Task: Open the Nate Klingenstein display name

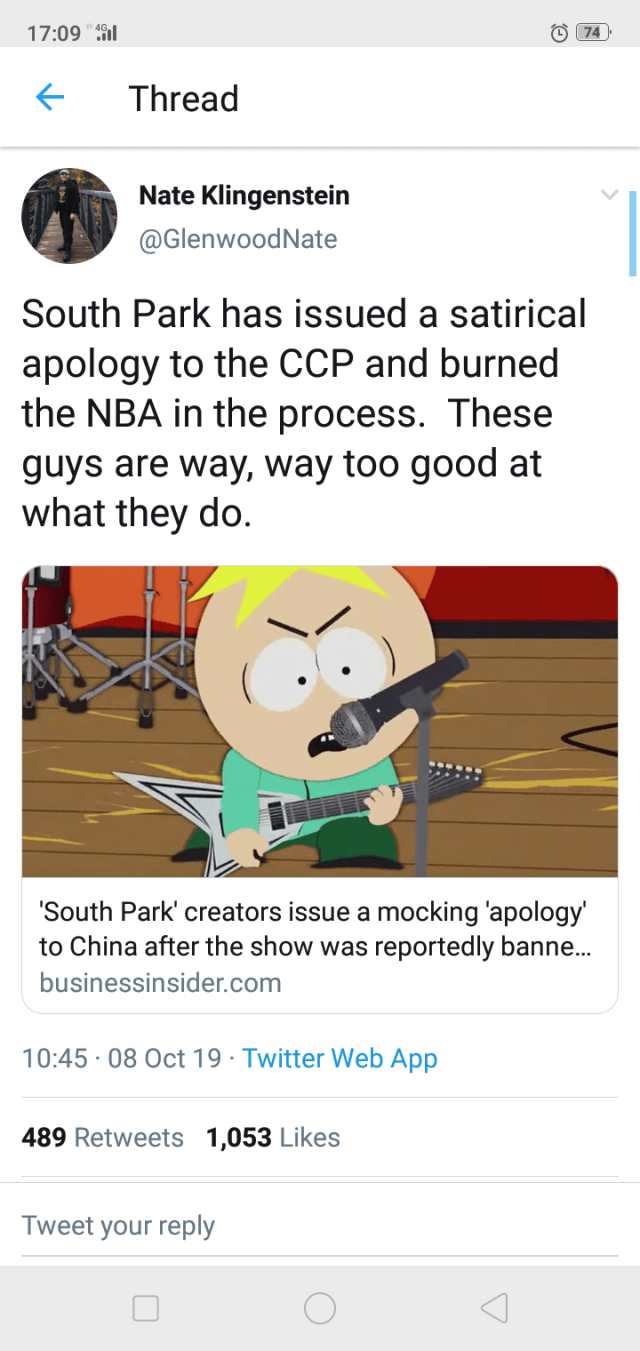Action: point(244,195)
